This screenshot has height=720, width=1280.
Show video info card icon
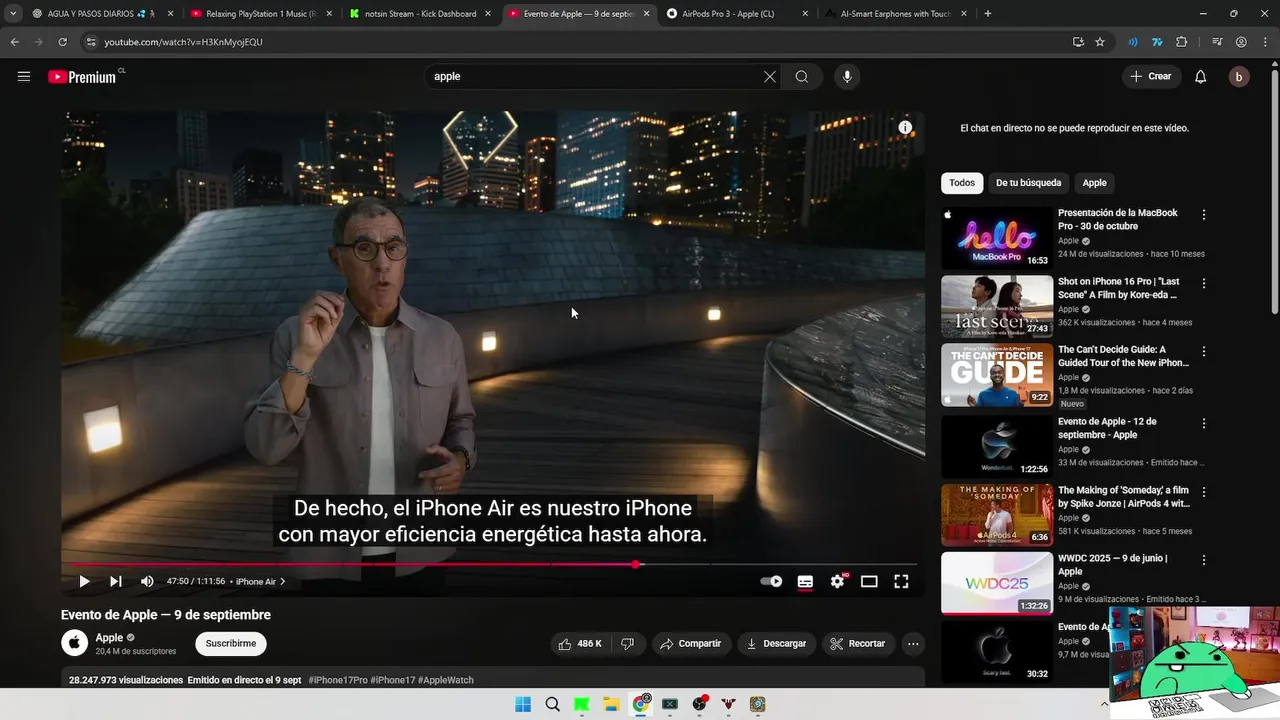click(905, 128)
